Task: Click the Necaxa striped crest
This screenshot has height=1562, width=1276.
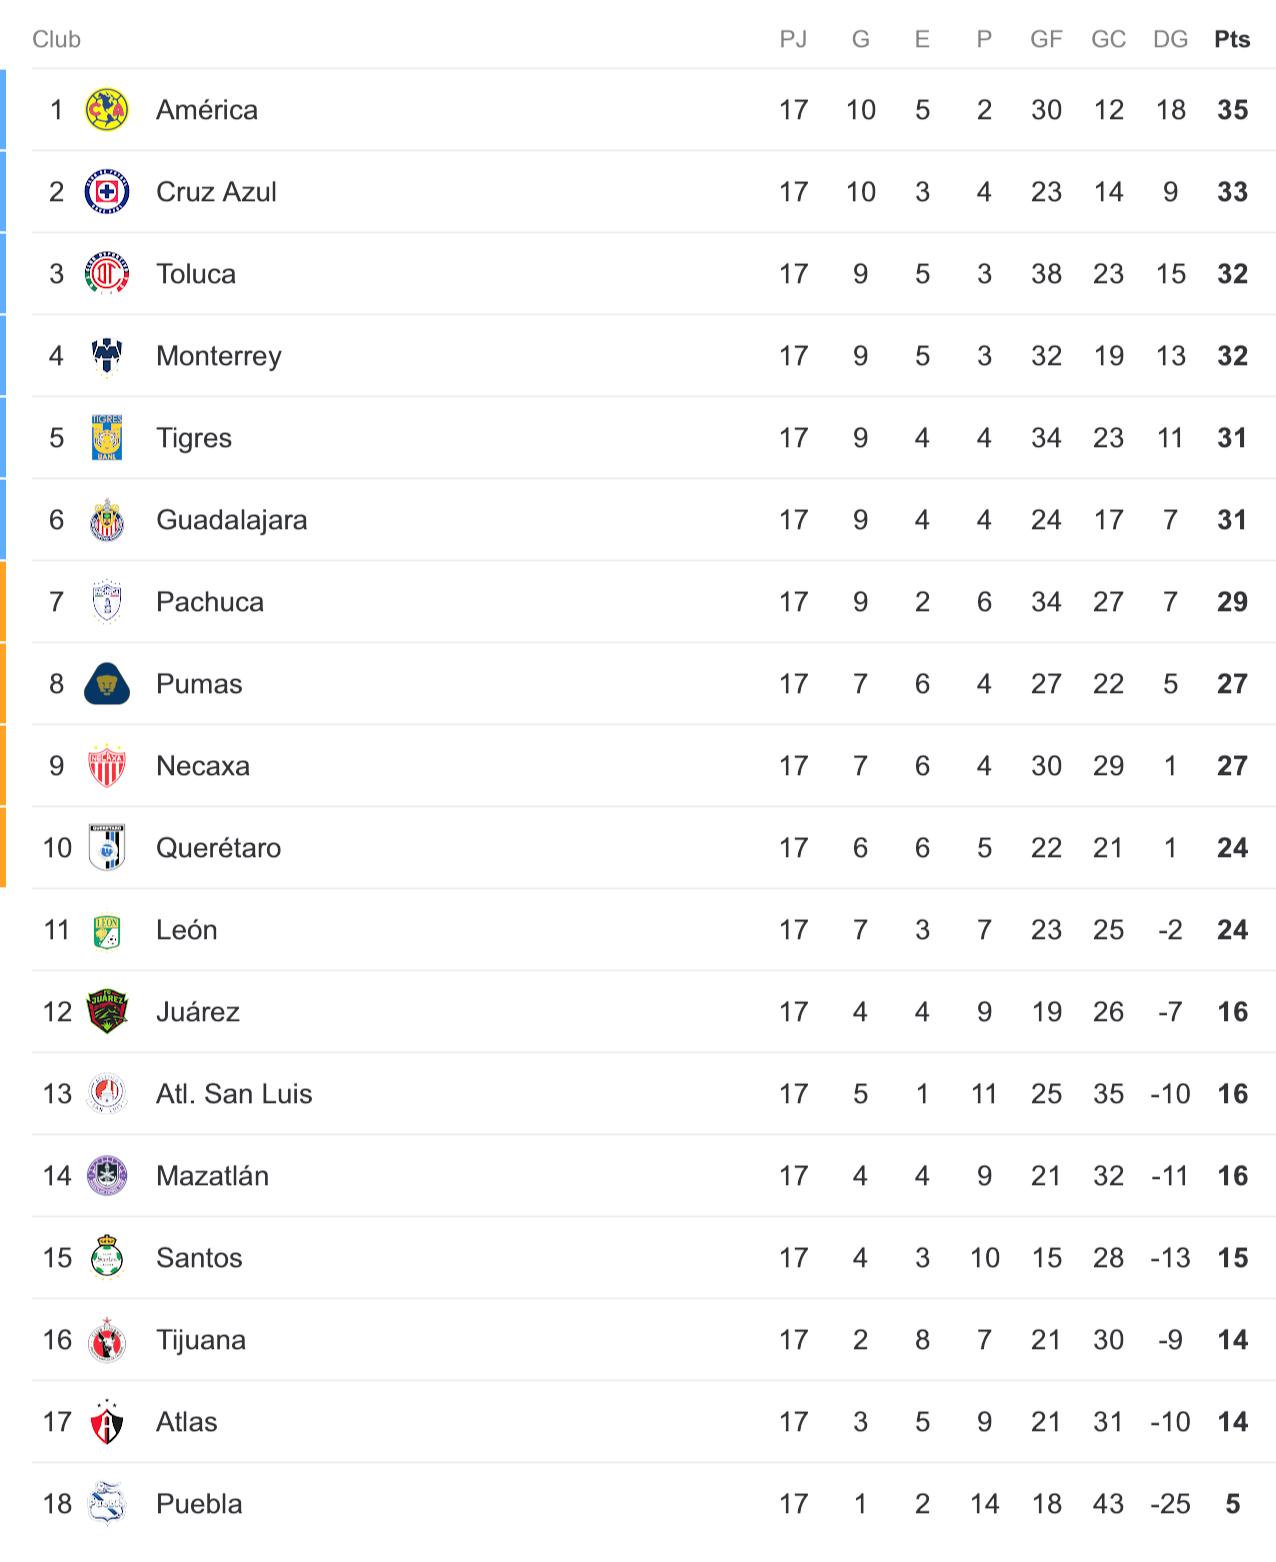Action: point(107,766)
